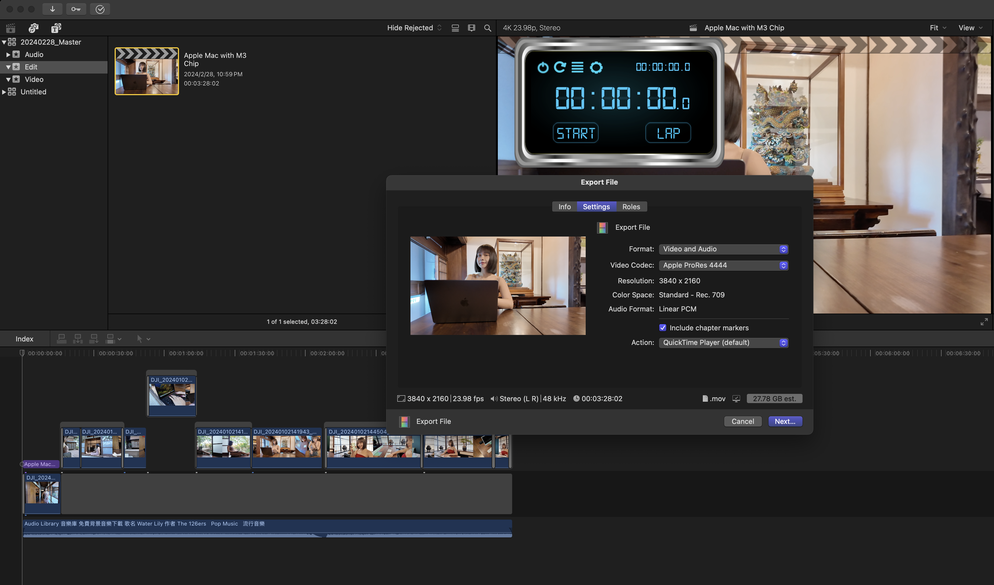Click the timeline playhead at 00:00:00:00
994x585 pixels.
22,353
